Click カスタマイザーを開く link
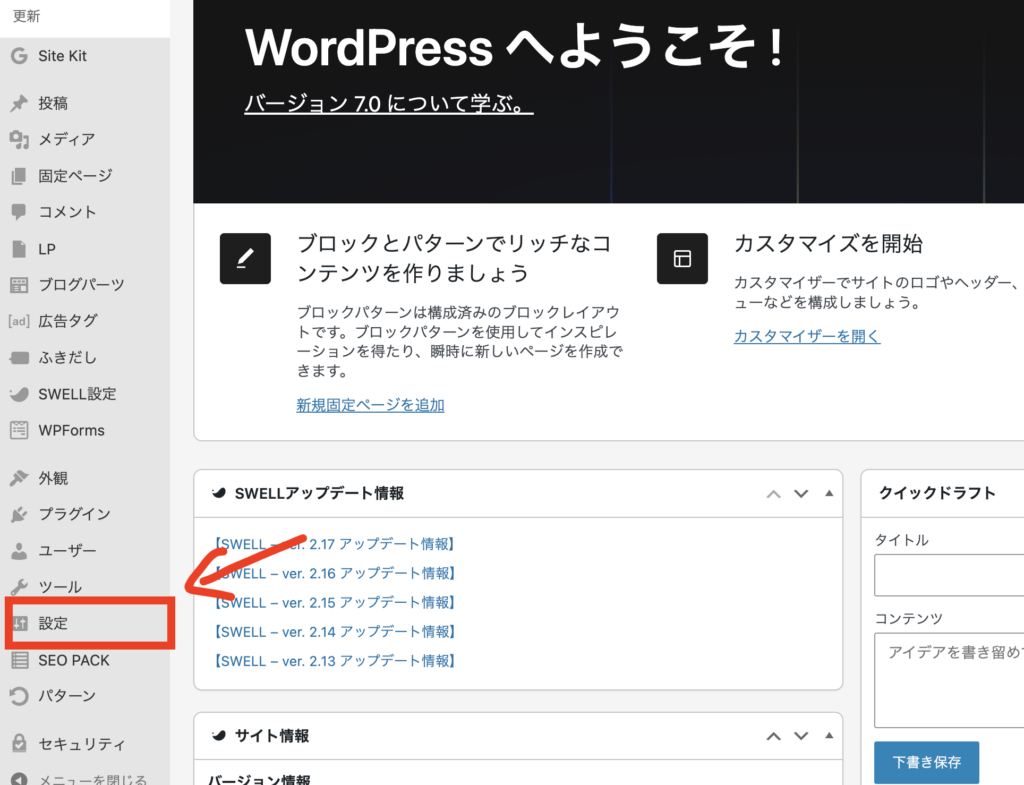 [x=807, y=336]
